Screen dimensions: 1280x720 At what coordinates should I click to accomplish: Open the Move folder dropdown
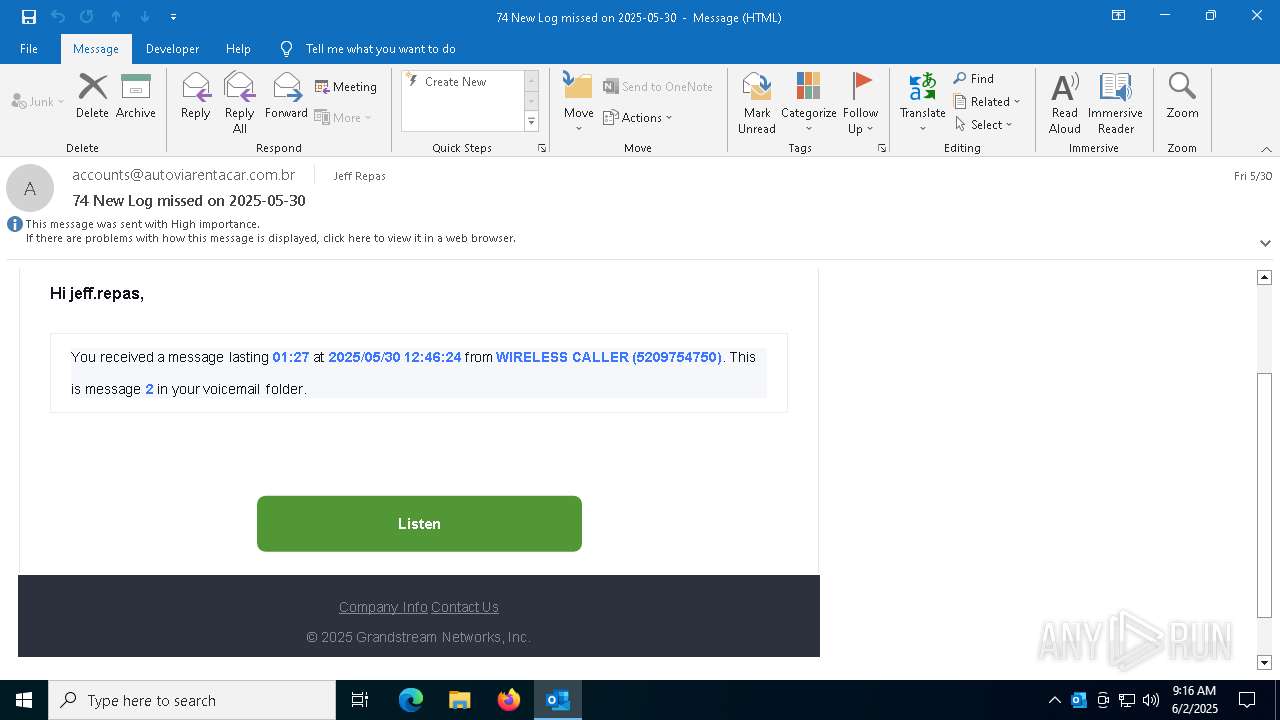[578, 103]
